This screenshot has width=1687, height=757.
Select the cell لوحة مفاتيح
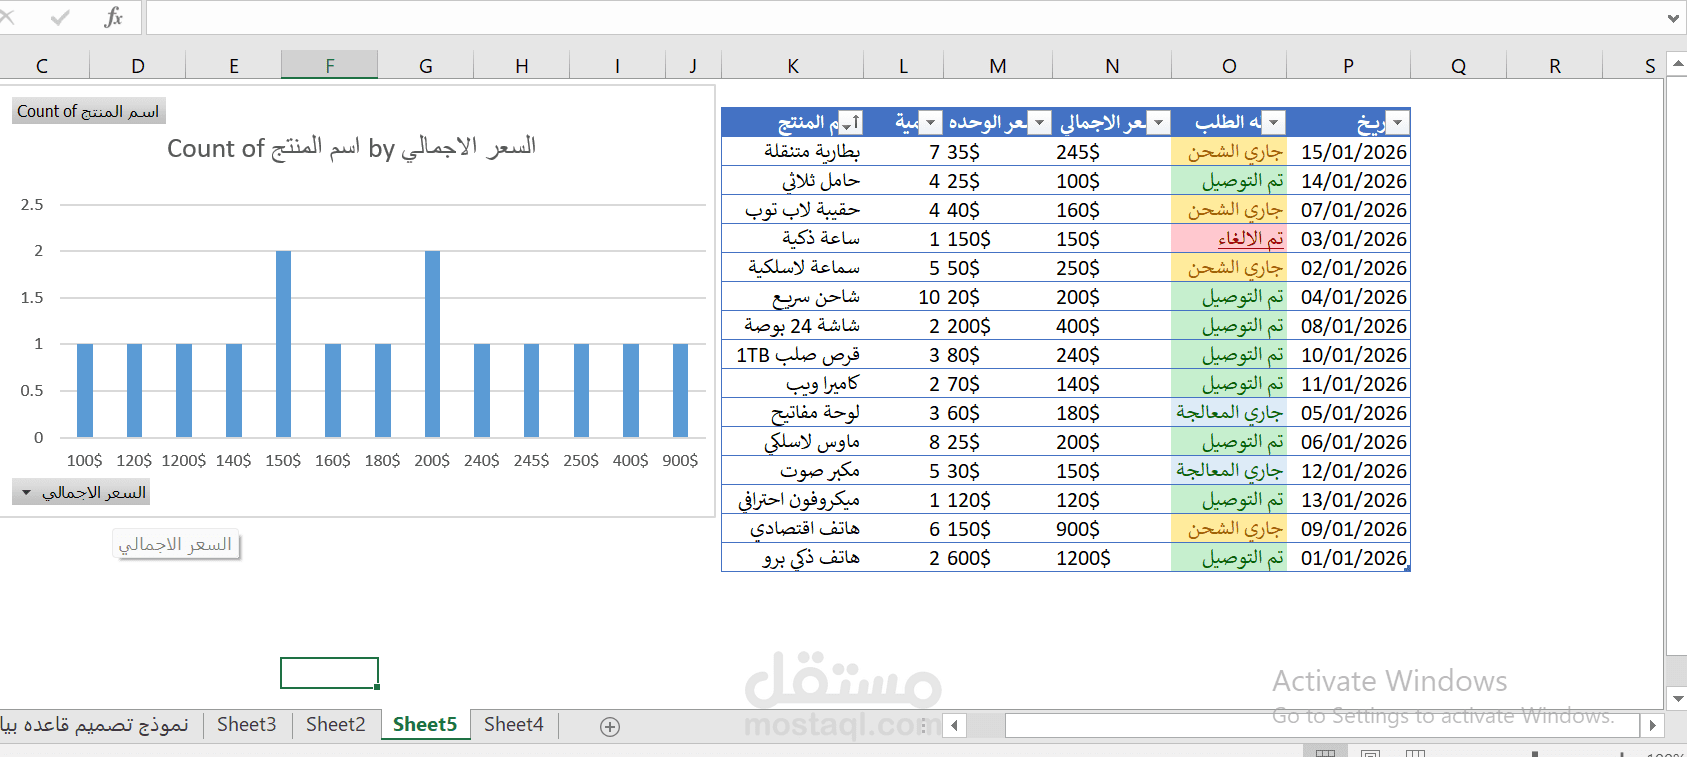click(792, 413)
